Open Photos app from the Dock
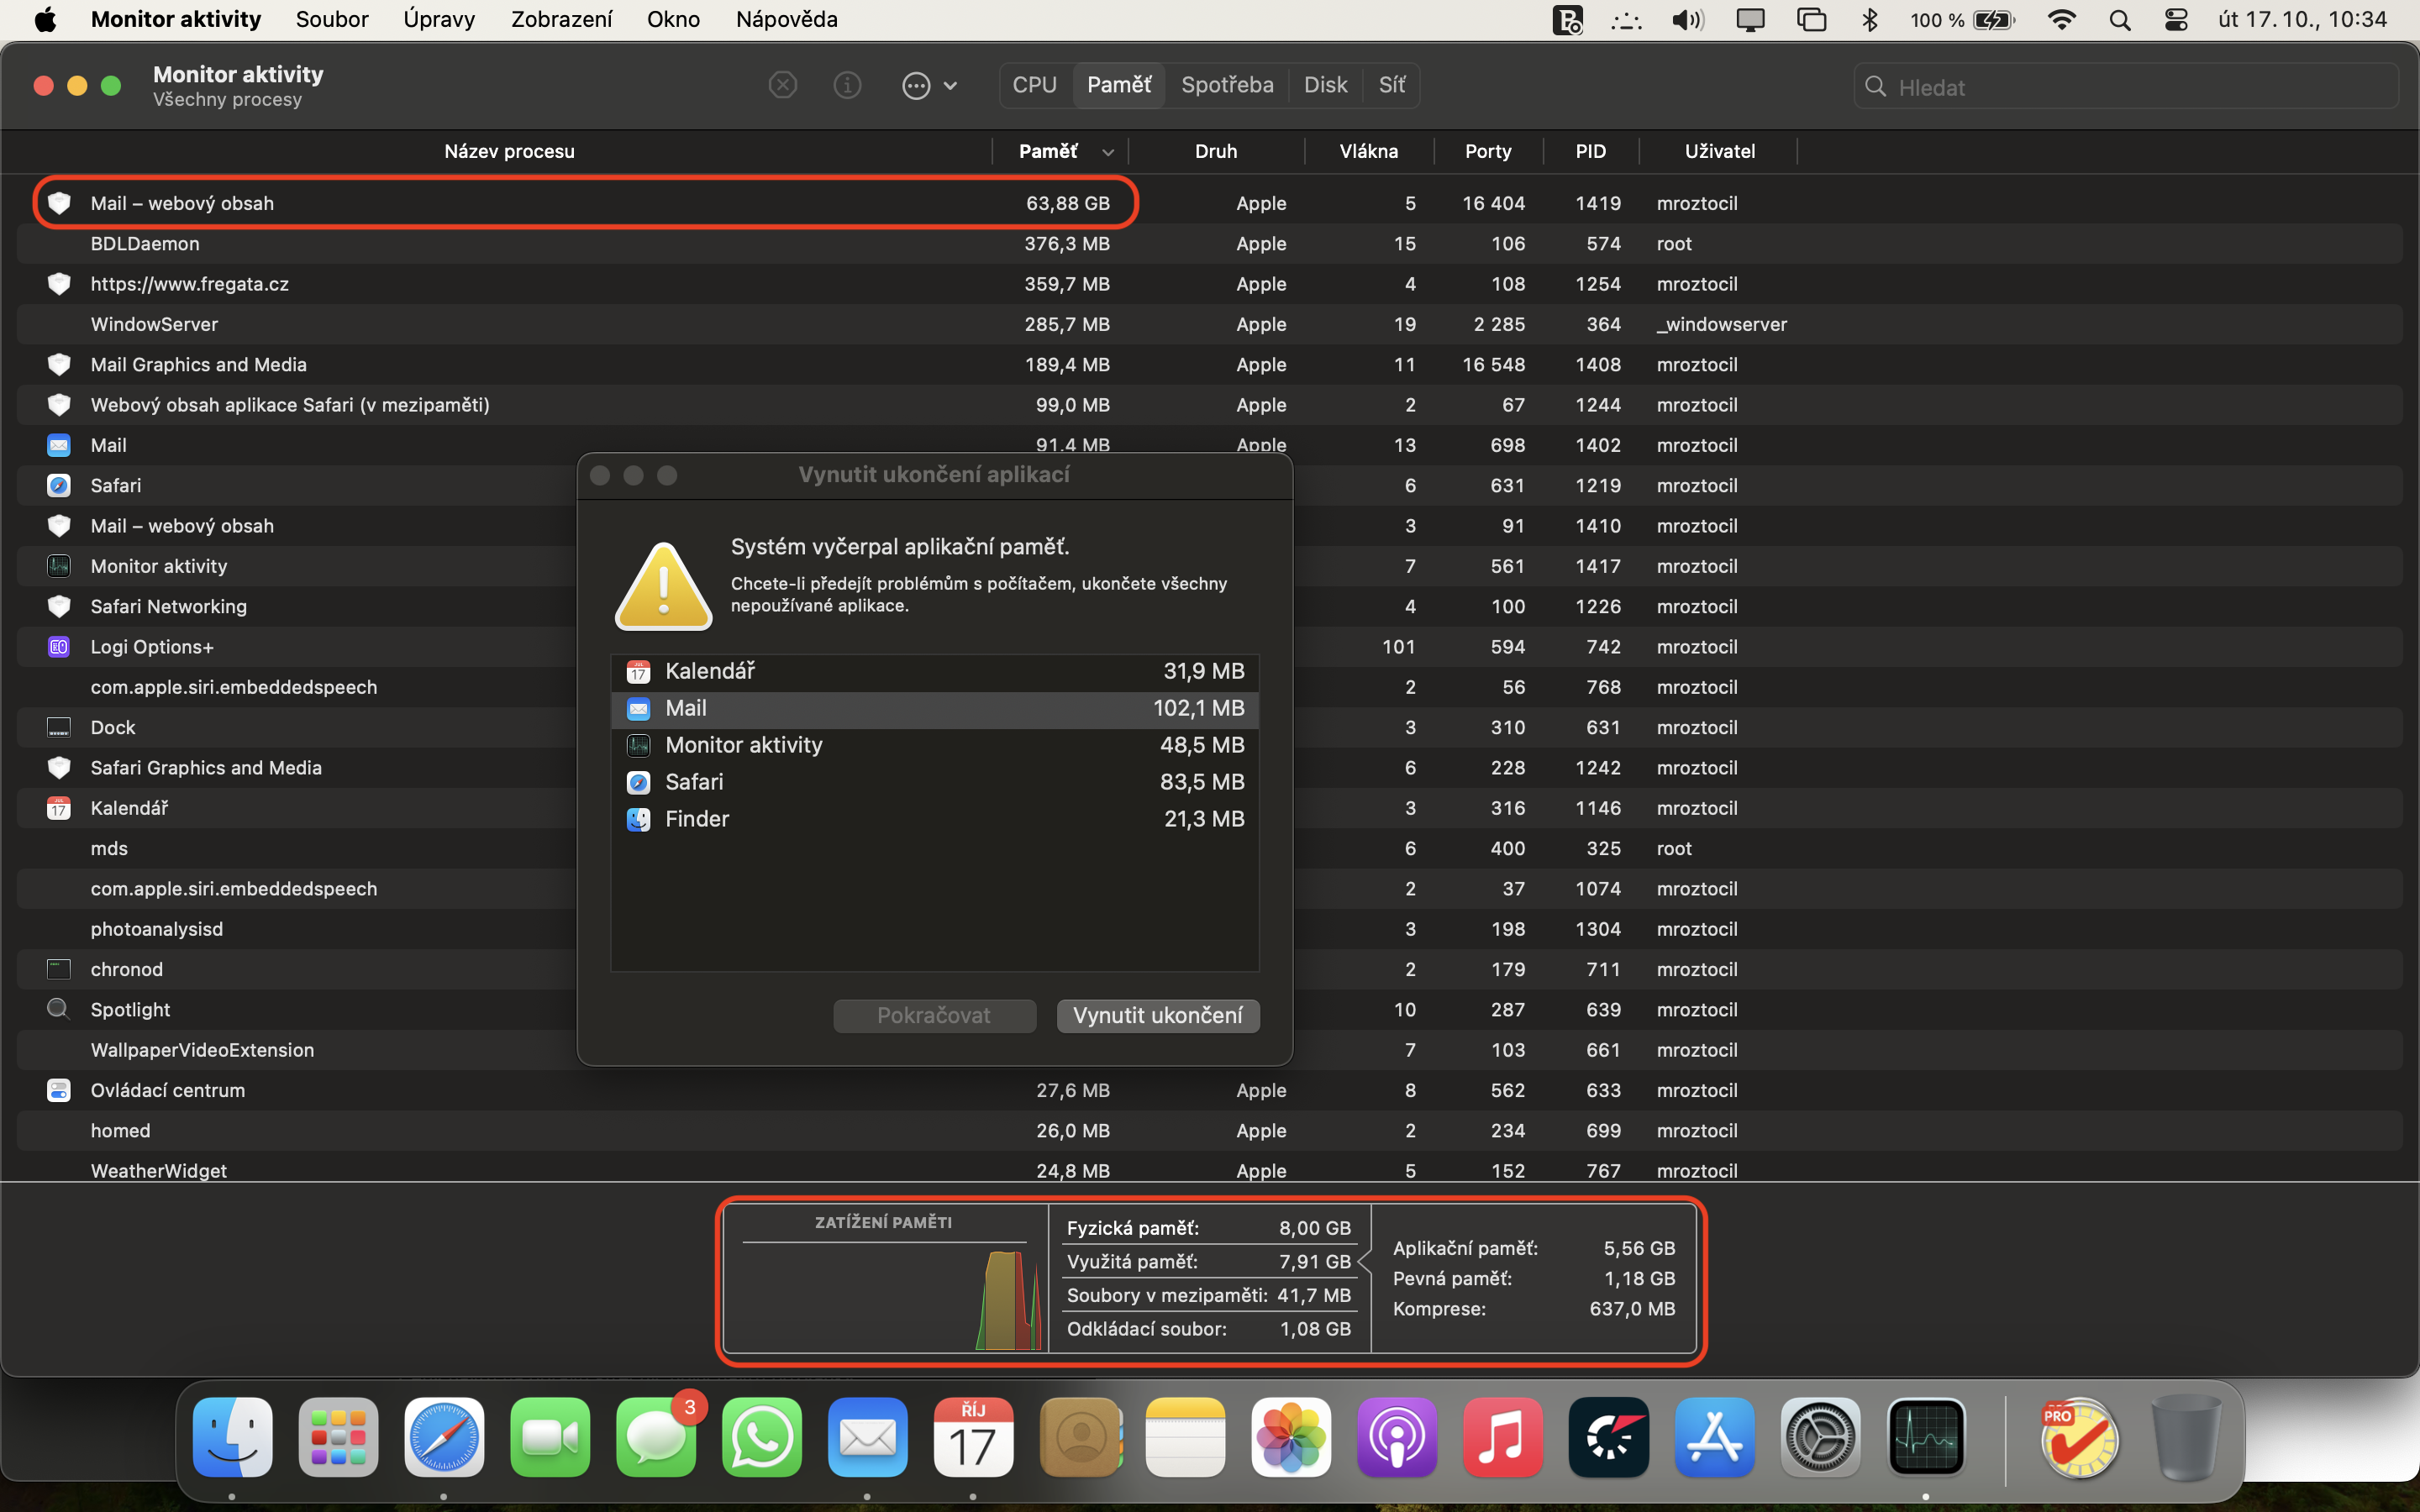Viewport: 2420px width, 1512px height. tap(1290, 1438)
